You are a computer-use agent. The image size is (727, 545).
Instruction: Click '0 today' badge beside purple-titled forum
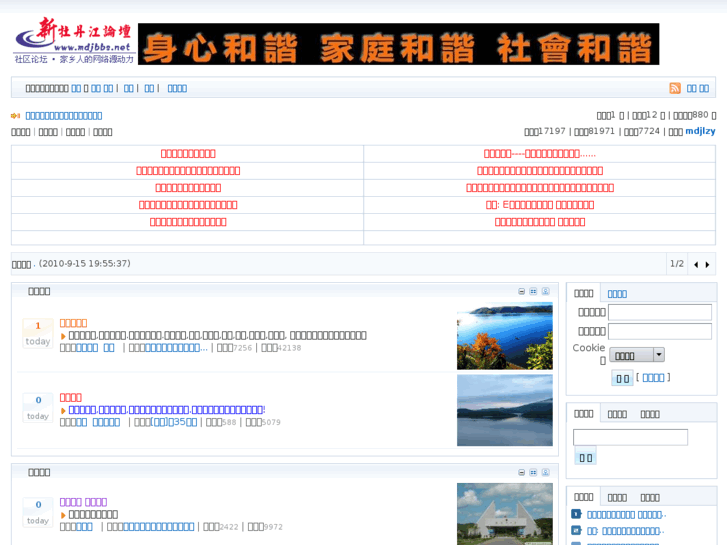pyautogui.click(x=38, y=512)
